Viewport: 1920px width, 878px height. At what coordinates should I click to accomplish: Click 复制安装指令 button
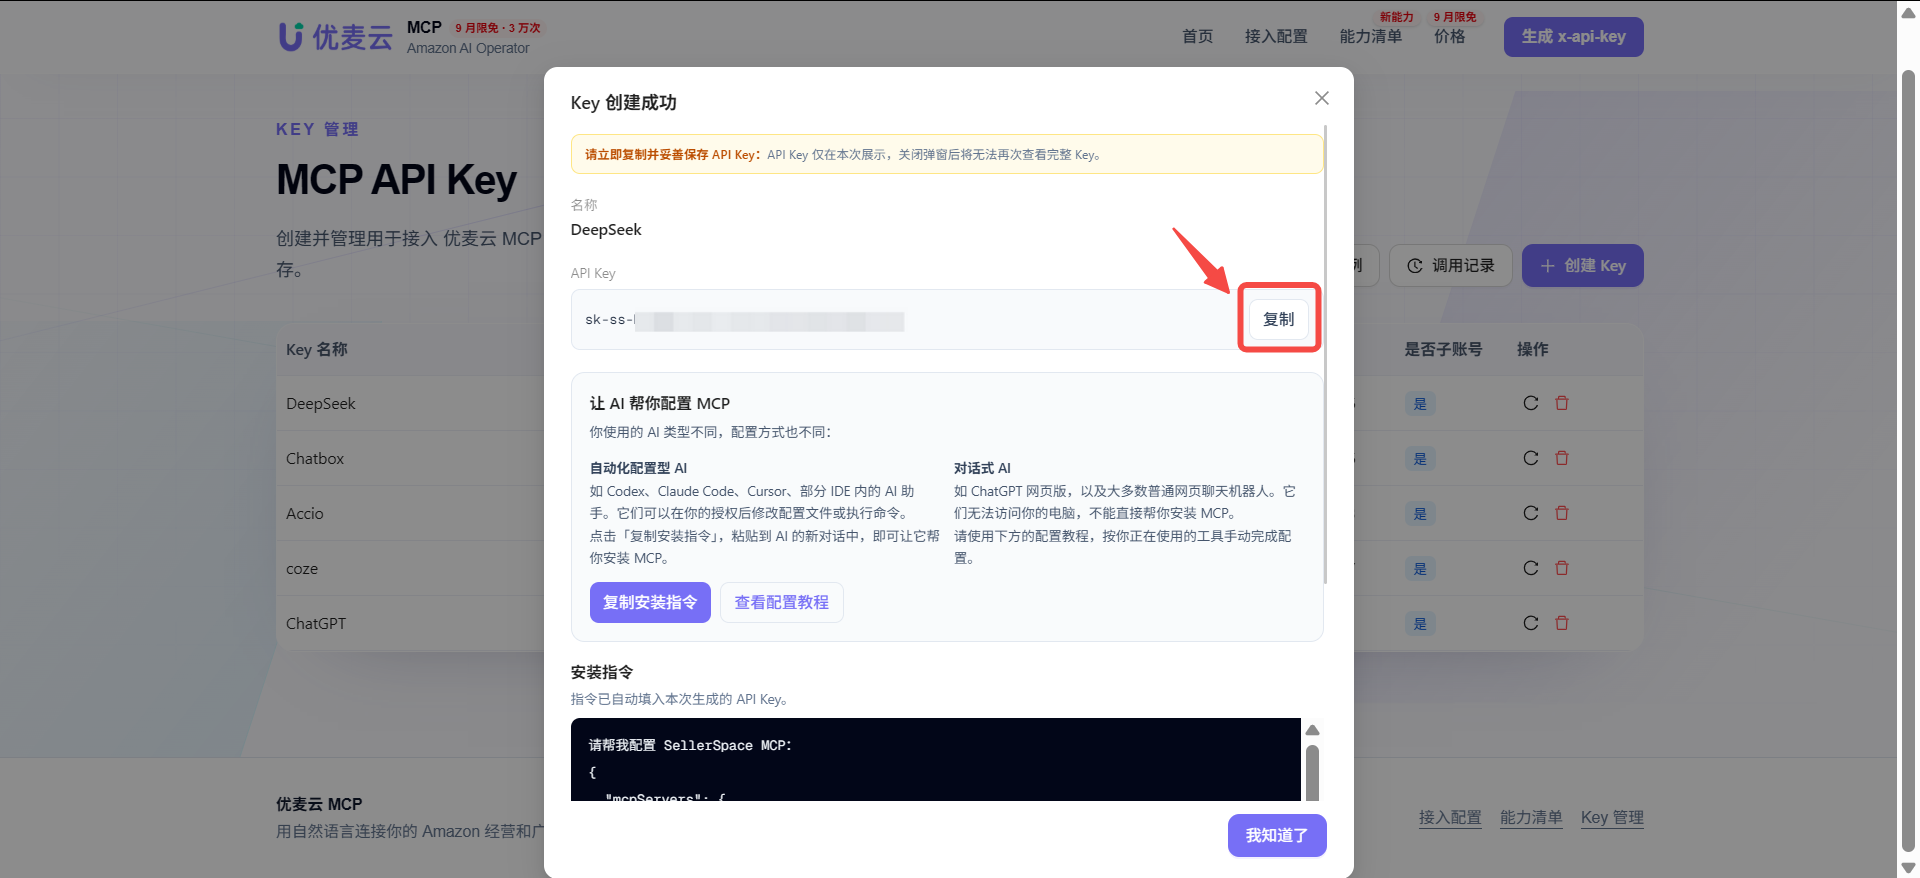[x=650, y=602]
